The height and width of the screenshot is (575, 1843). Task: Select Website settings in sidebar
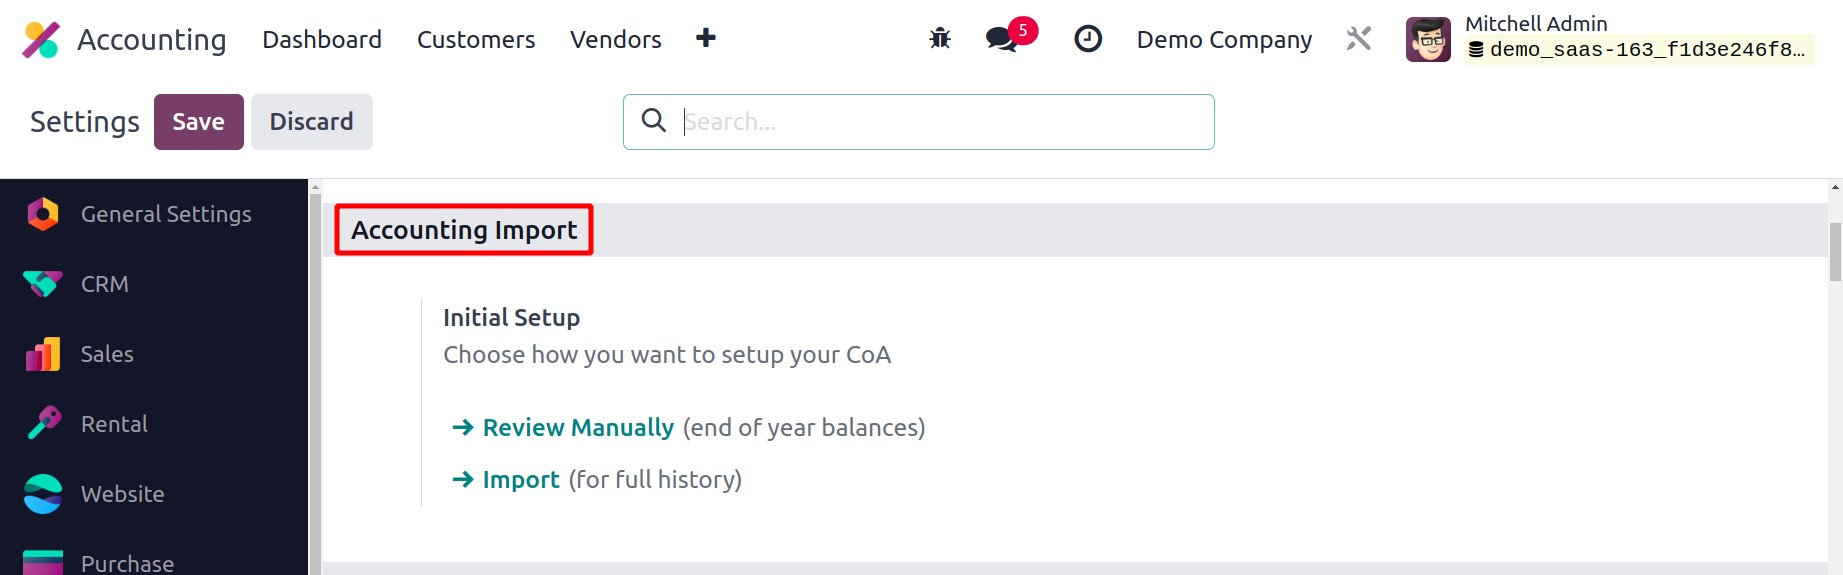tap(122, 494)
